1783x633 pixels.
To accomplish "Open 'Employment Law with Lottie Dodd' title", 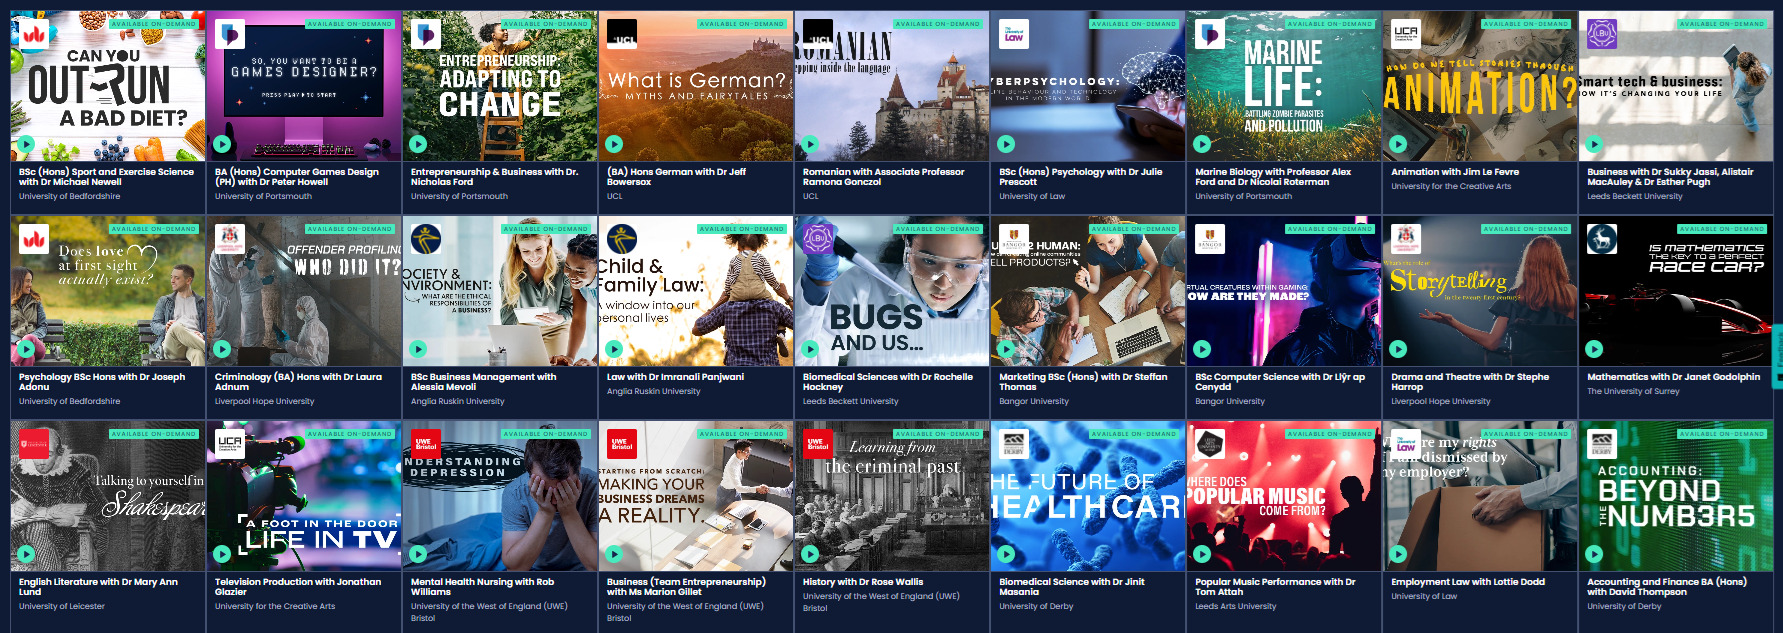I will (1467, 582).
